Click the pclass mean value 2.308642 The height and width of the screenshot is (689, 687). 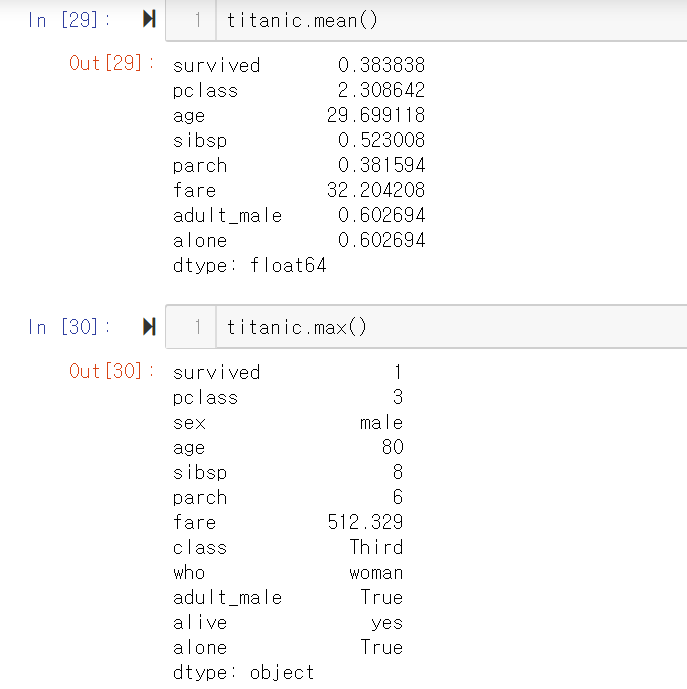pos(382,90)
